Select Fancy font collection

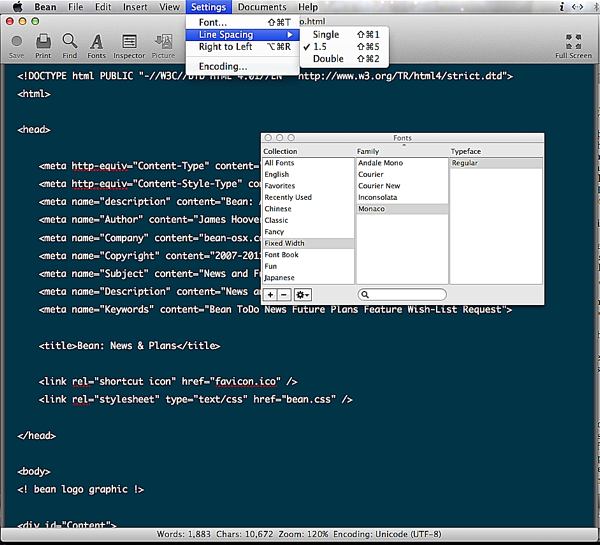(308, 232)
